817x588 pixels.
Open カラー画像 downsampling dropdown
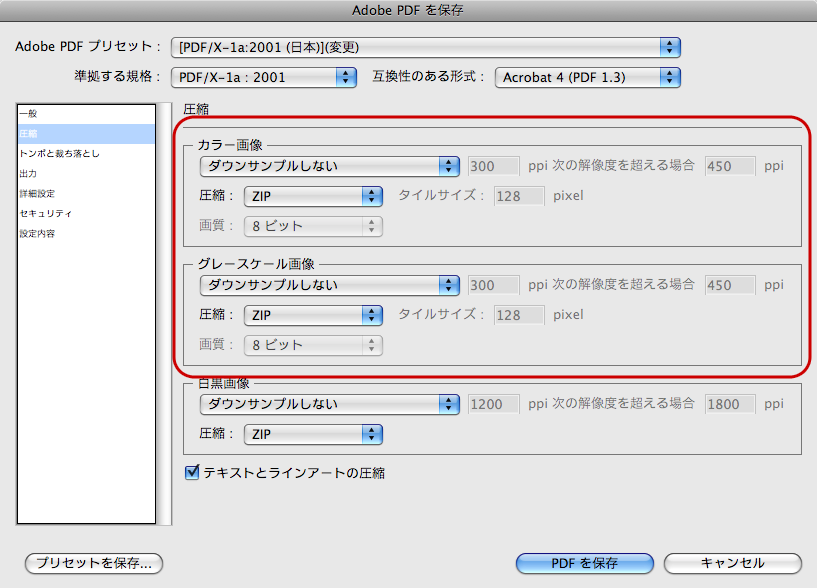click(x=329, y=166)
